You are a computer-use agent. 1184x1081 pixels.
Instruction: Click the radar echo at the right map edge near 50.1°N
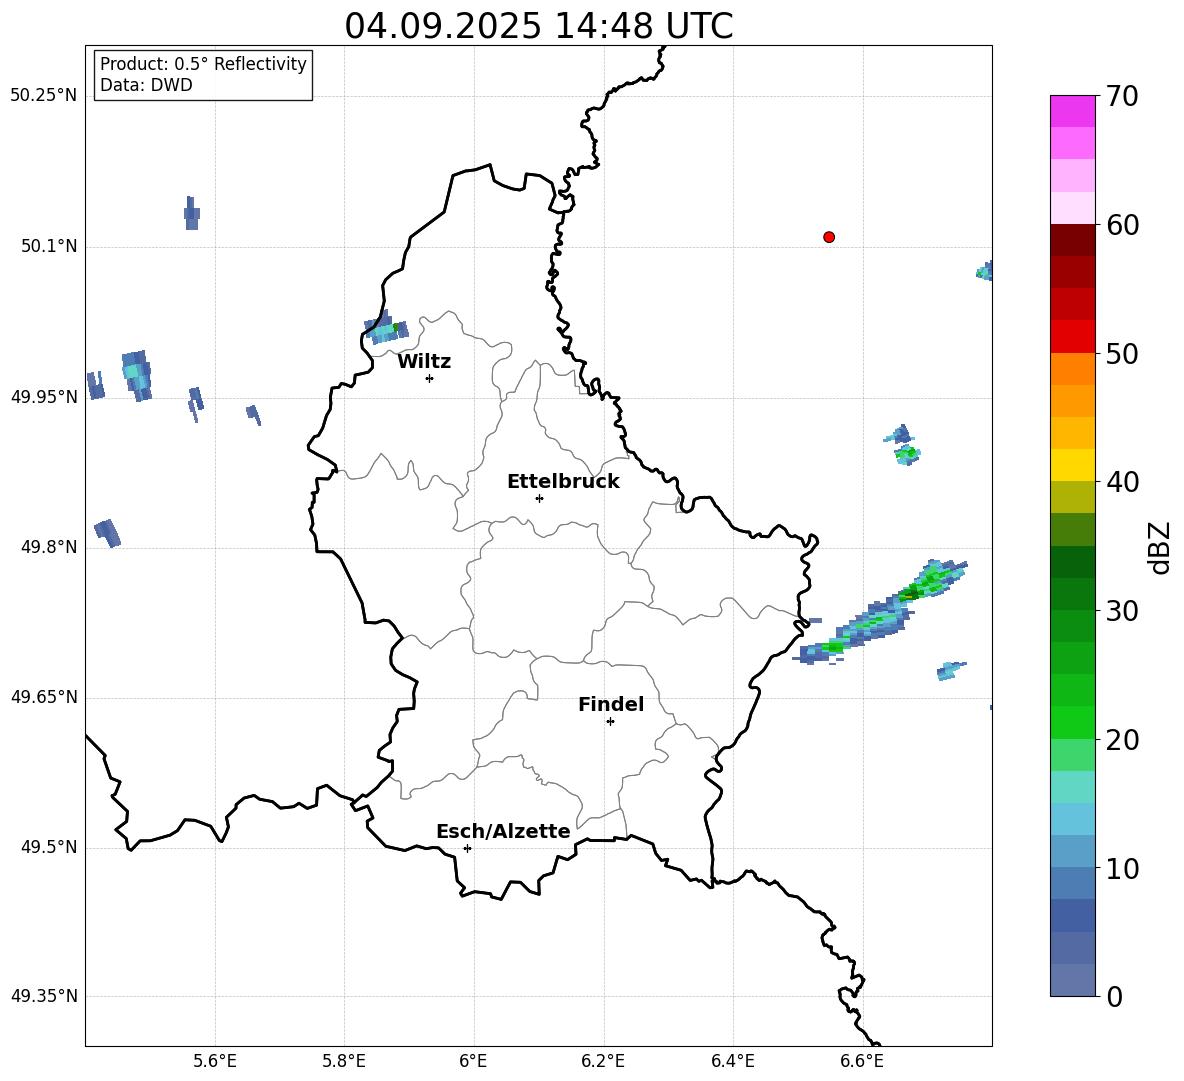tap(985, 271)
